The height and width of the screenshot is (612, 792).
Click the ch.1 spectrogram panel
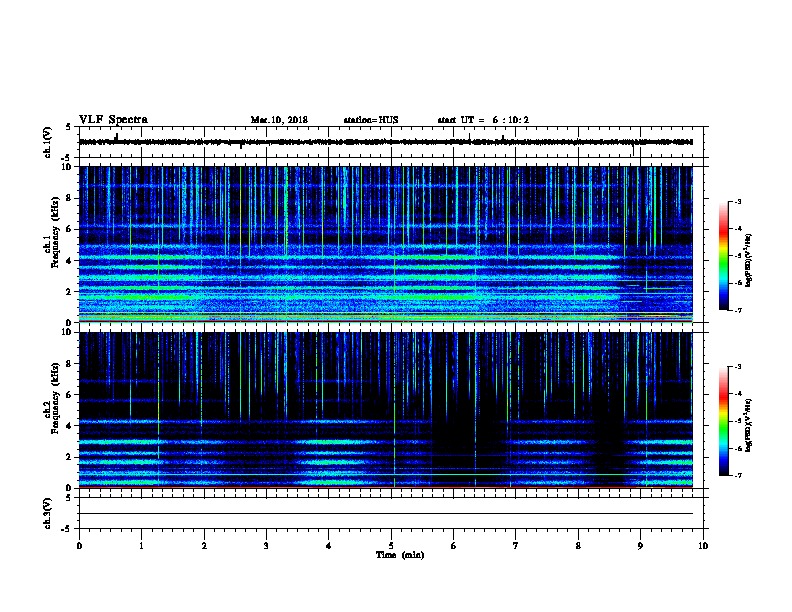386,244
